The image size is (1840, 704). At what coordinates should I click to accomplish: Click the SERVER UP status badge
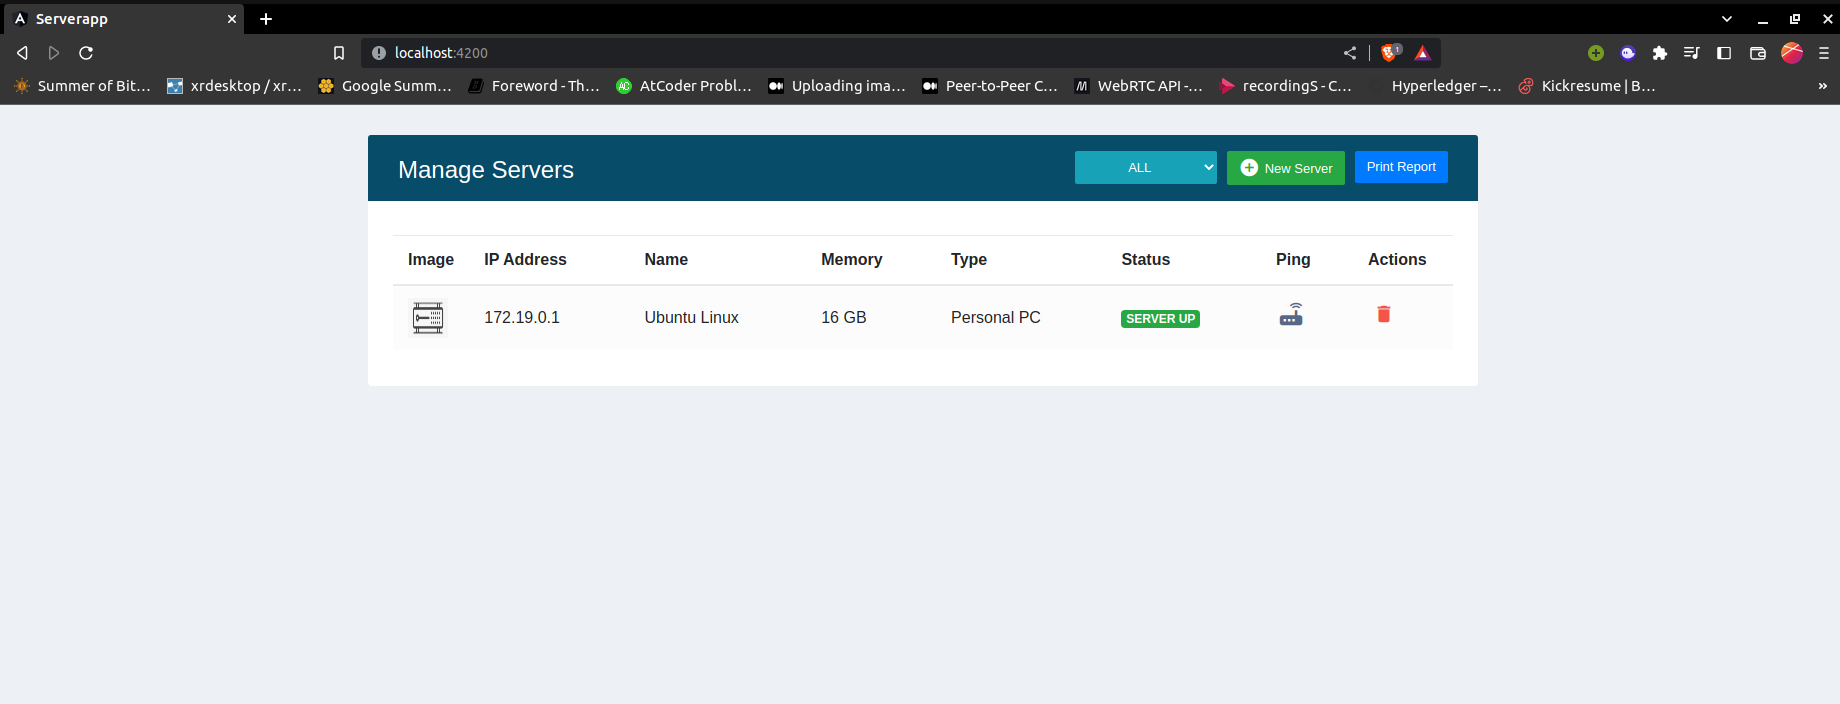click(x=1160, y=319)
